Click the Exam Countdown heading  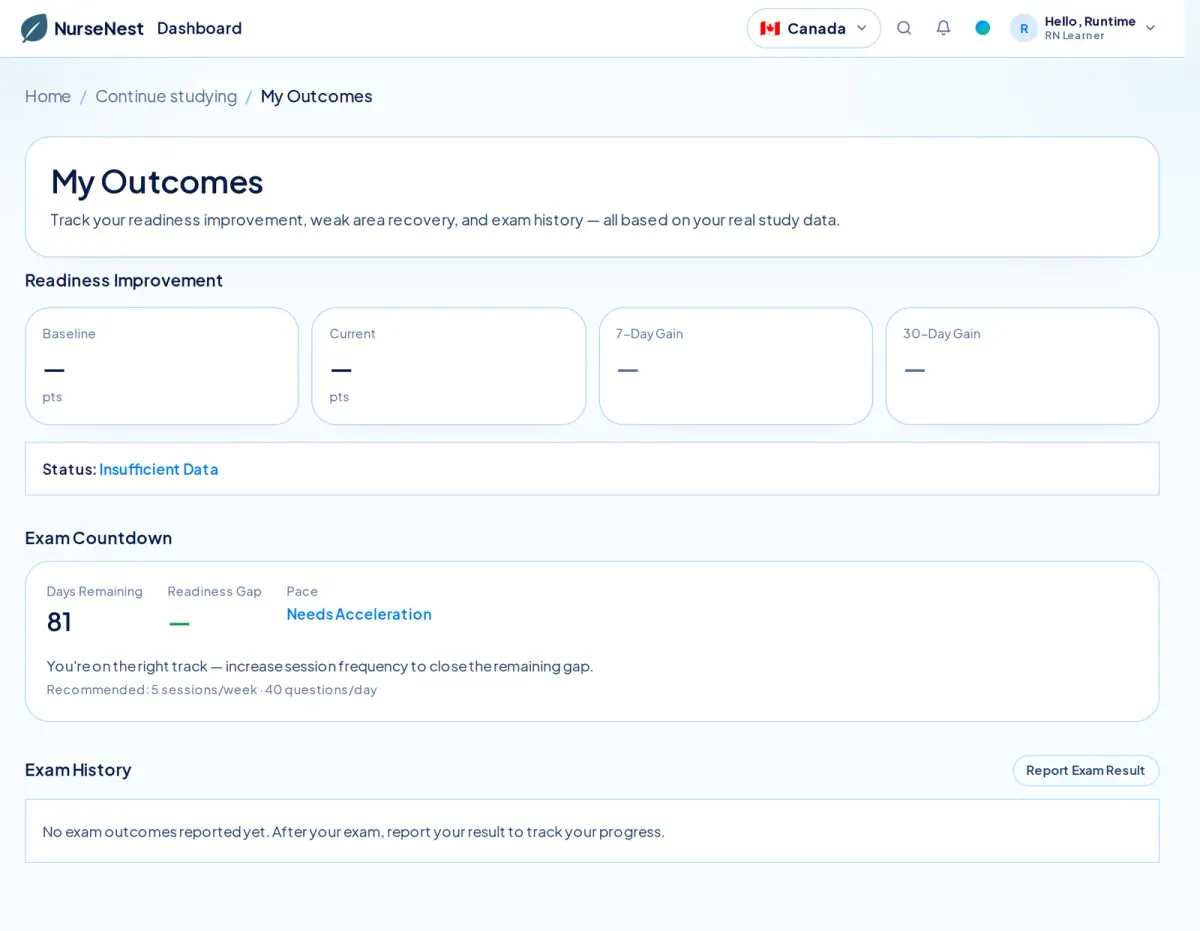[99, 538]
